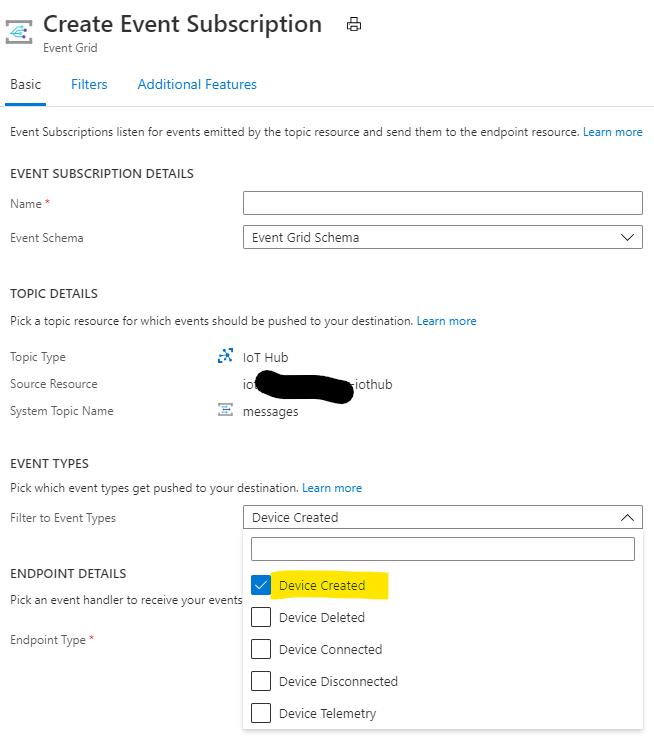Click the Event Grid logo icon

click(19, 32)
